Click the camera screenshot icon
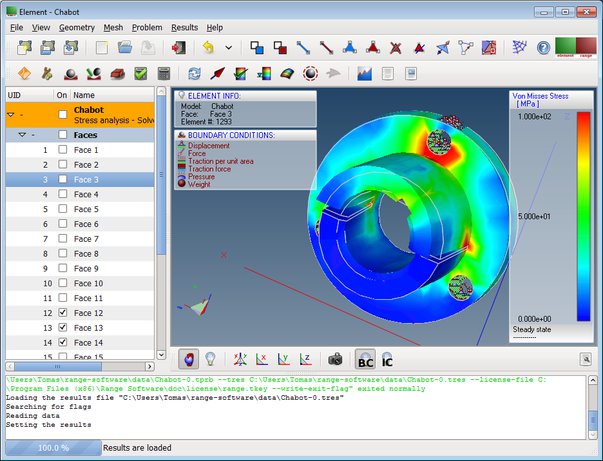This screenshot has width=603, height=461. (335, 359)
